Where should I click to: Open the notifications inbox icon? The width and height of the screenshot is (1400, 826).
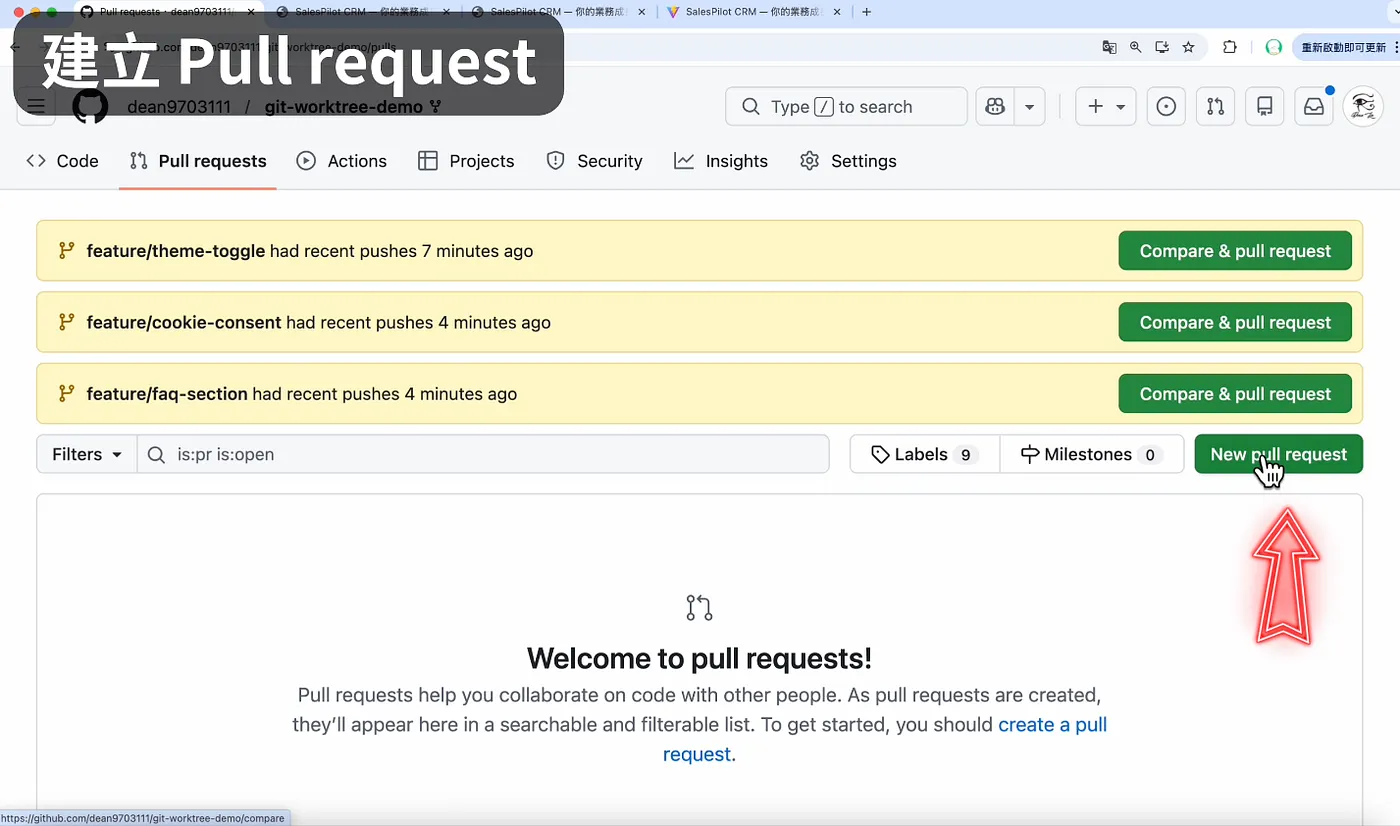[x=1314, y=107]
